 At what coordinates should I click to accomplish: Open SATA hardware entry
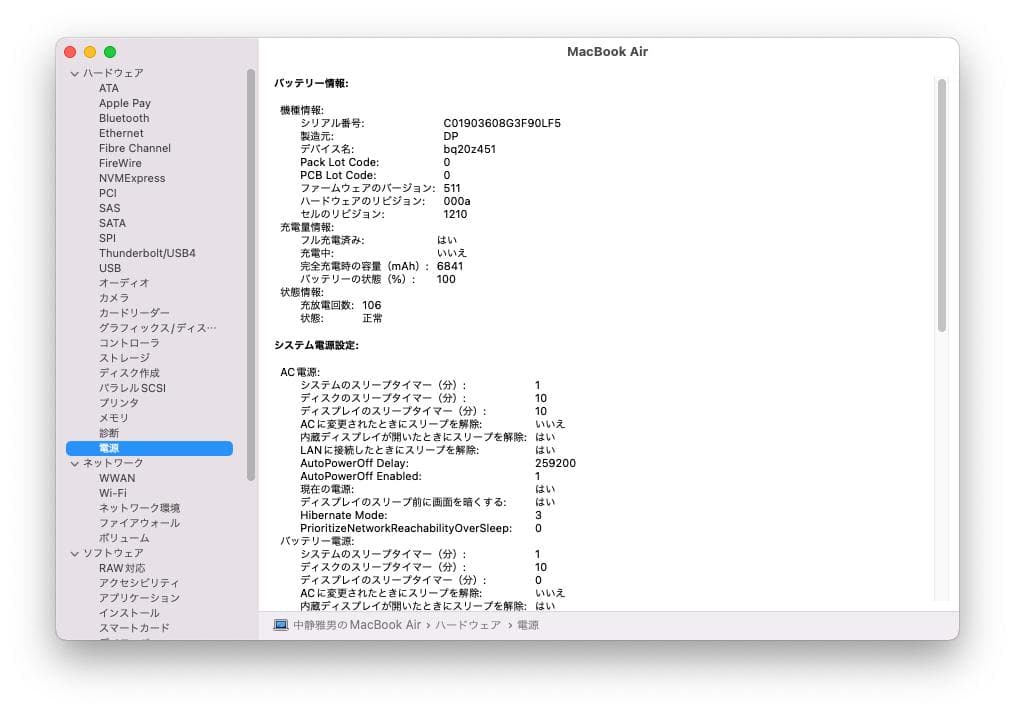[112, 223]
